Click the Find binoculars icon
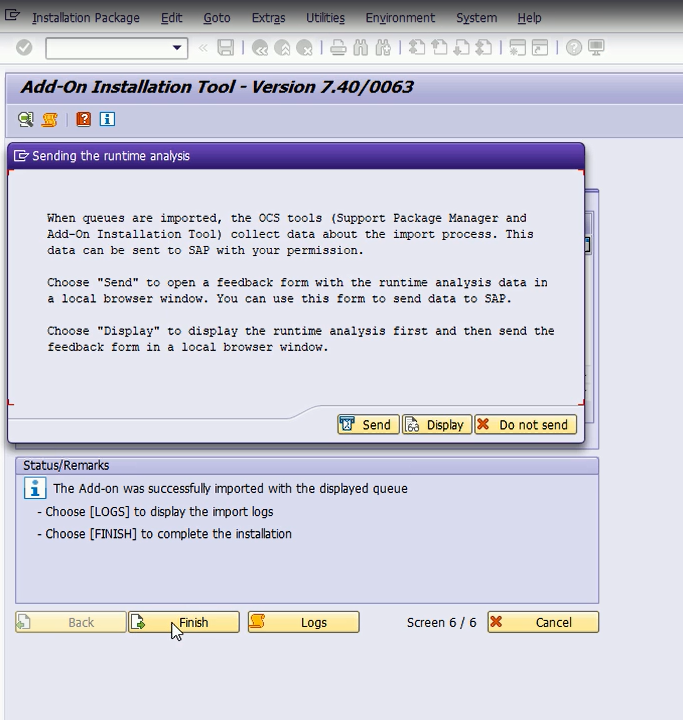683x720 pixels. 360,48
